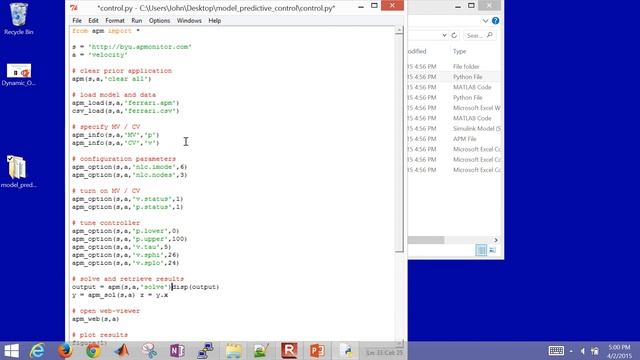Click the Action Center flag tray icon
The width and height of the screenshot is (640, 360).
[595, 351]
